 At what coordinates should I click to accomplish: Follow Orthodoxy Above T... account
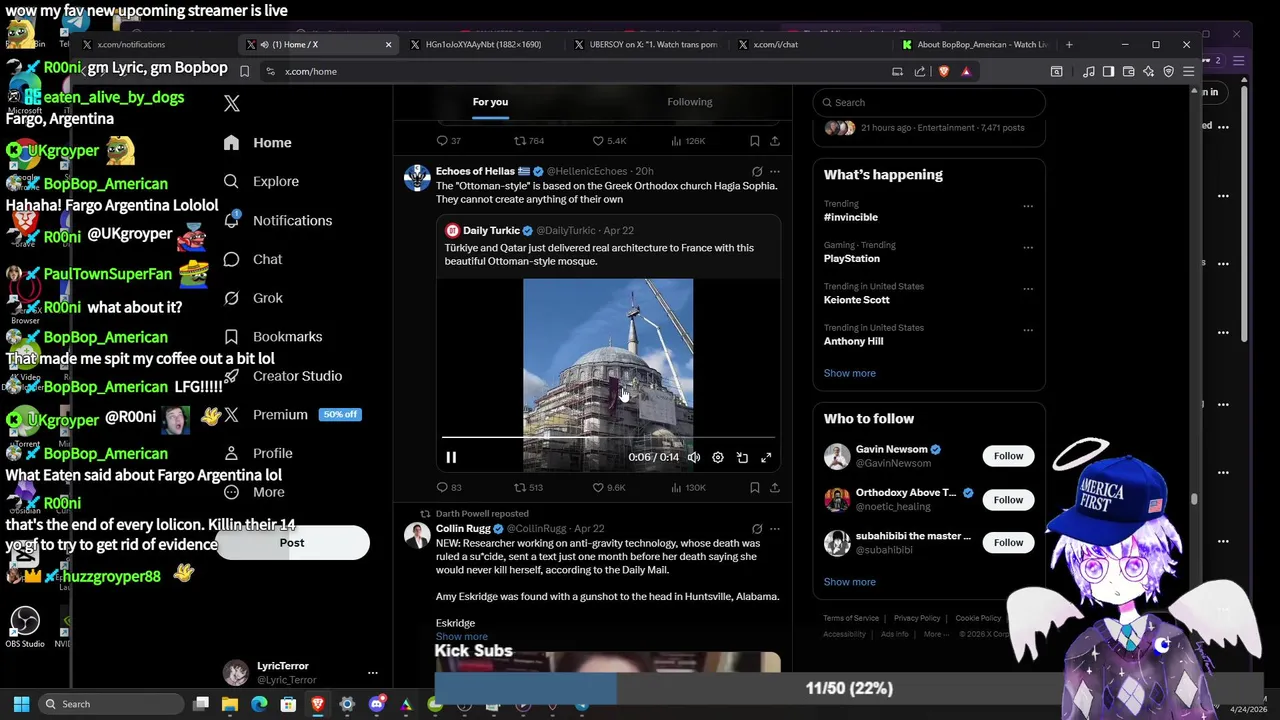(1008, 499)
